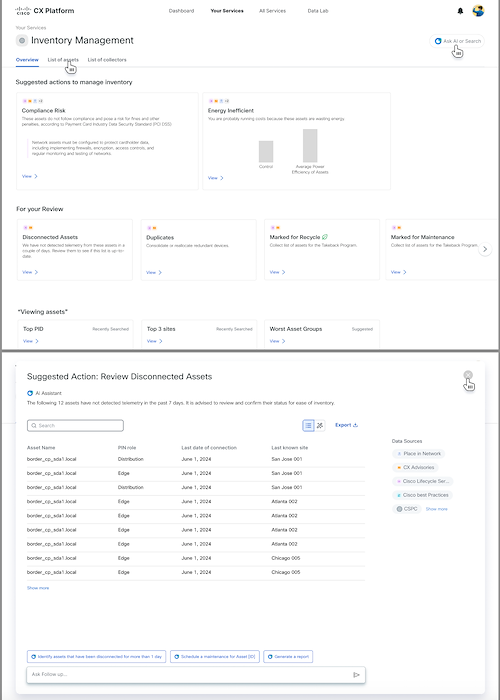
Task: Select the Cisco best Practices data source chip
Action: point(422,496)
